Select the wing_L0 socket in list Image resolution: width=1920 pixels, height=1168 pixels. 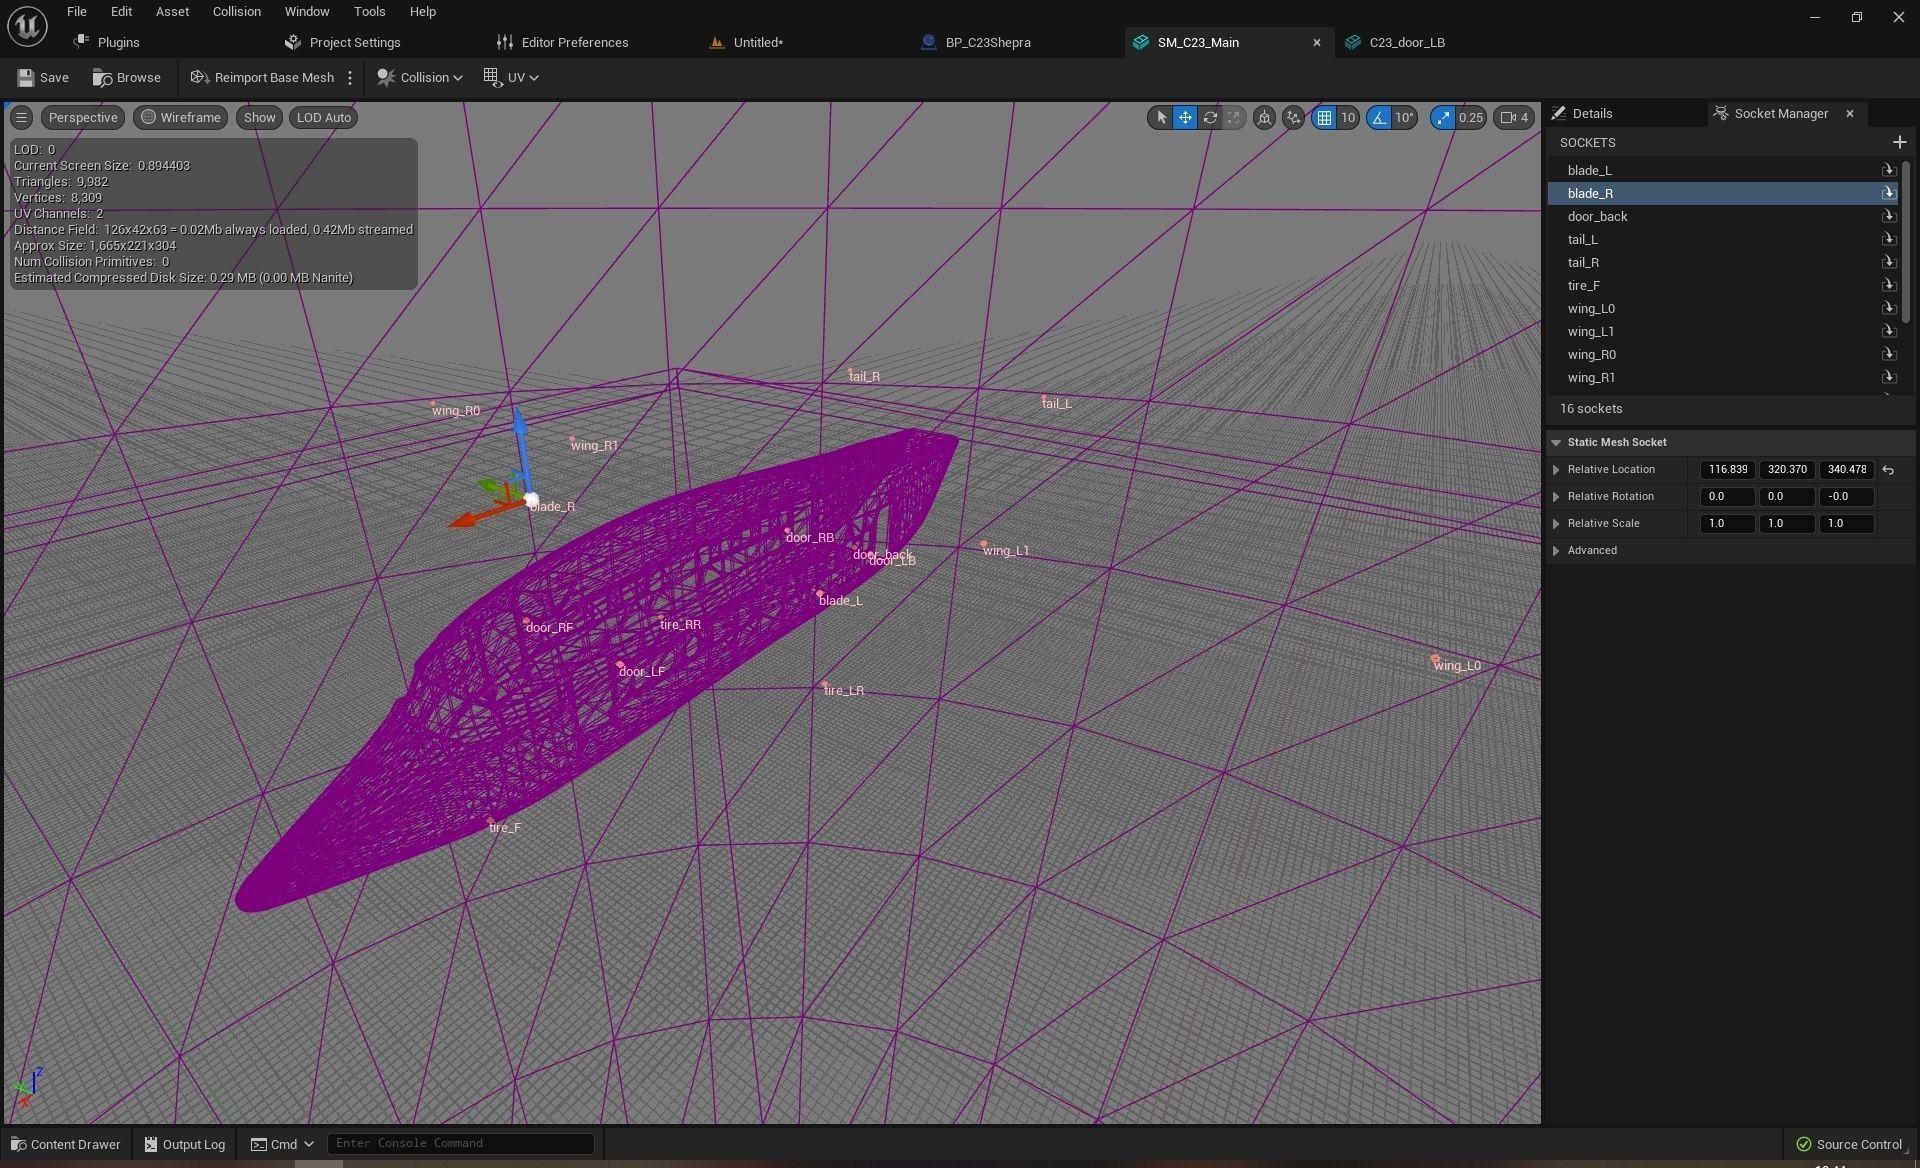(x=1591, y=309)
